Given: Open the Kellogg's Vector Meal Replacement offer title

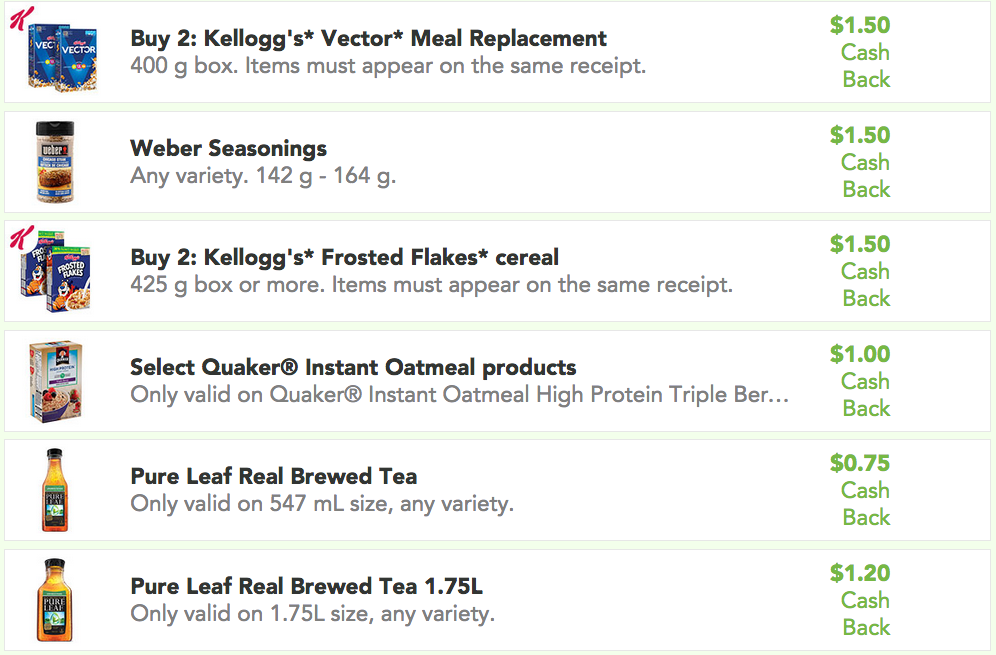Looking at the screenshot, I should (368, 39).
